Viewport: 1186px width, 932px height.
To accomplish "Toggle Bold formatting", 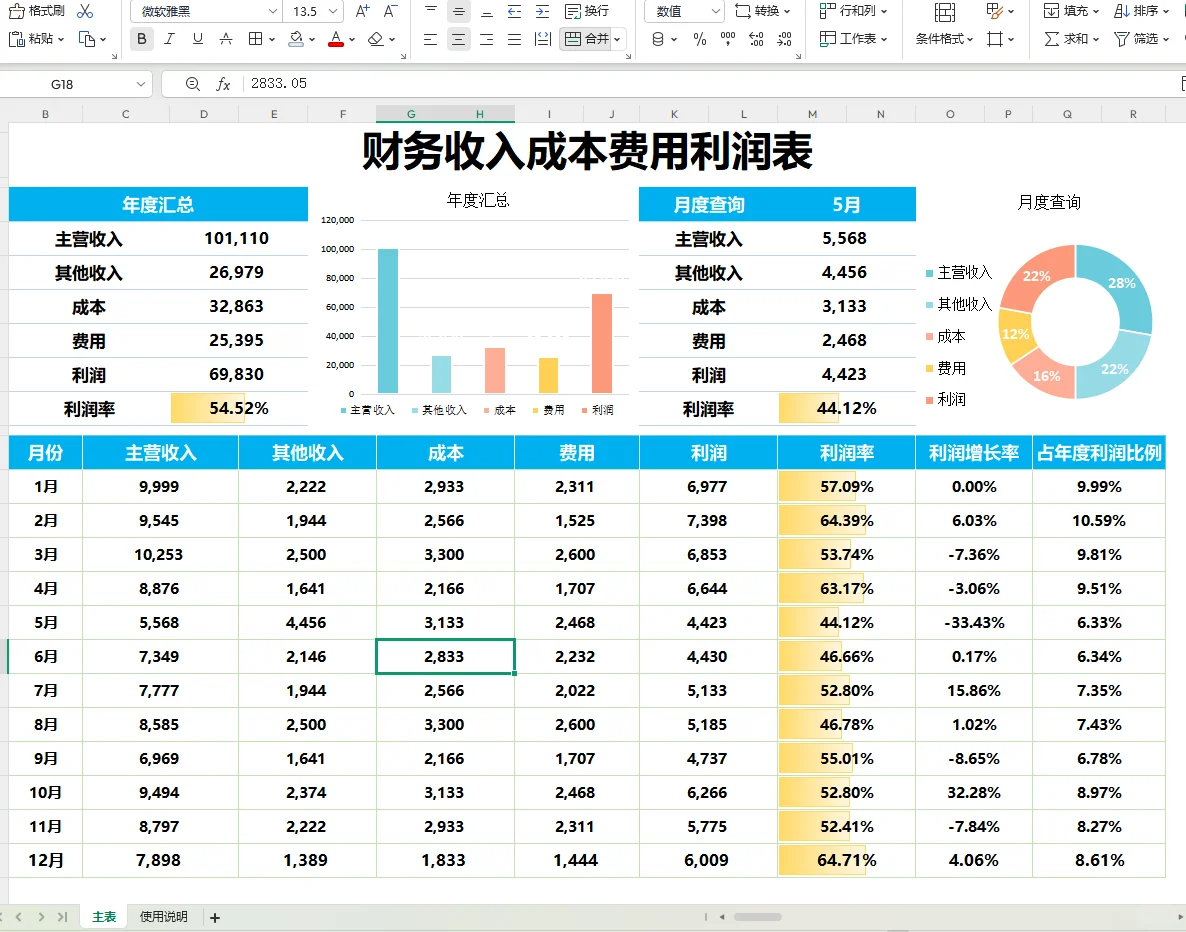I will click(141, 39).
